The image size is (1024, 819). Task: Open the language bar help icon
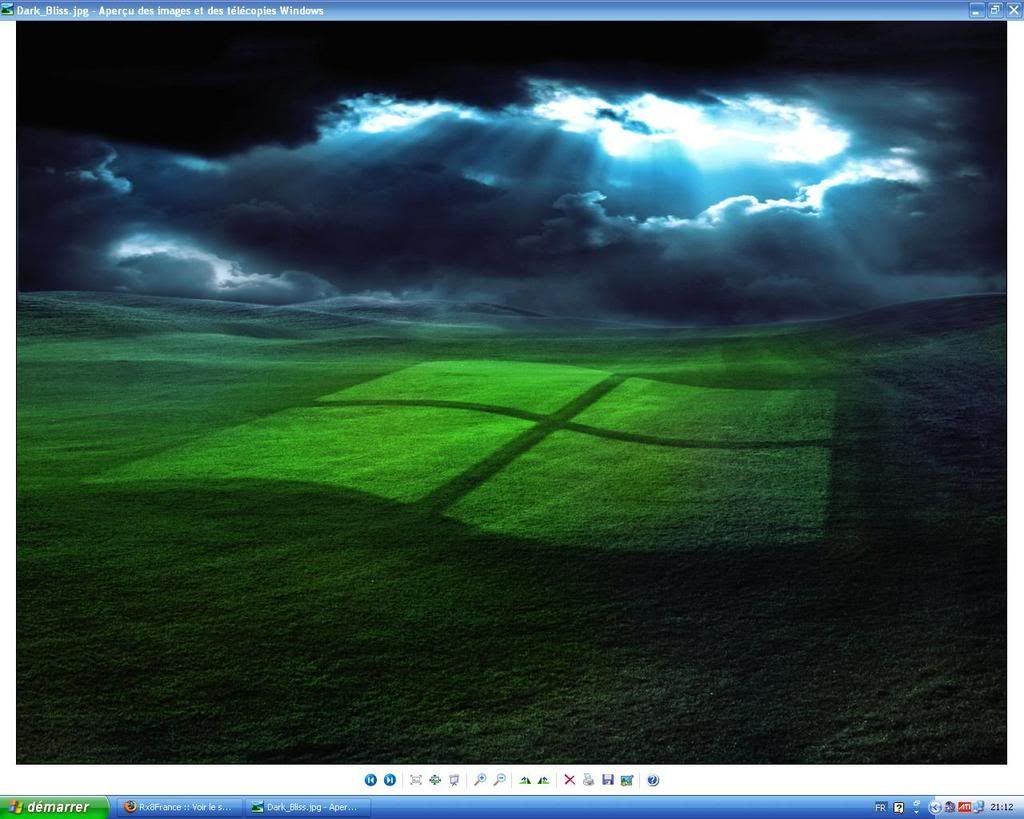click(899, 807)
